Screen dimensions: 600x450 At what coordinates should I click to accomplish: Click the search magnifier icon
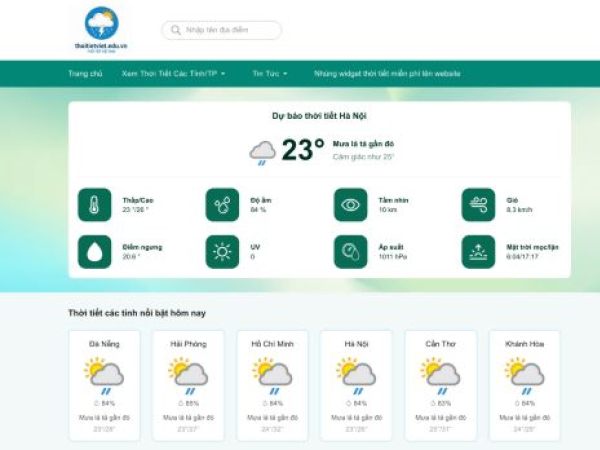coord(176,30)
